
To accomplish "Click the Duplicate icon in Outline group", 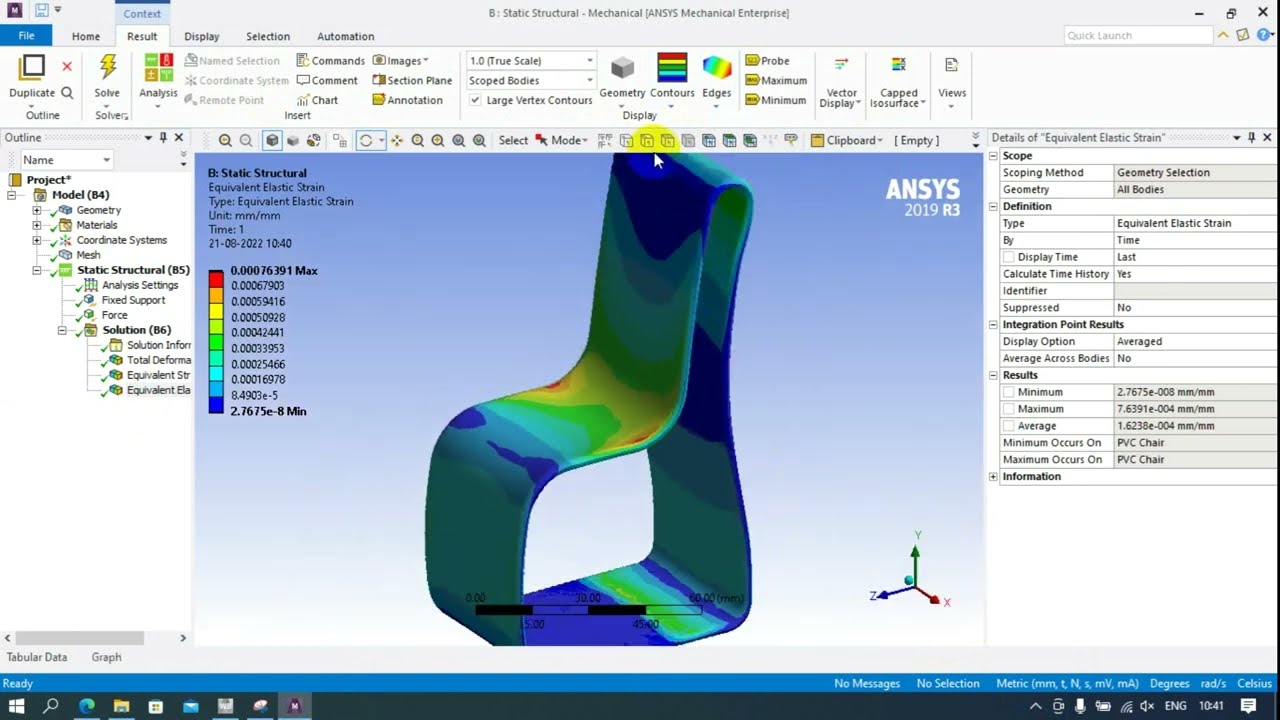I will tap(32, 67).
